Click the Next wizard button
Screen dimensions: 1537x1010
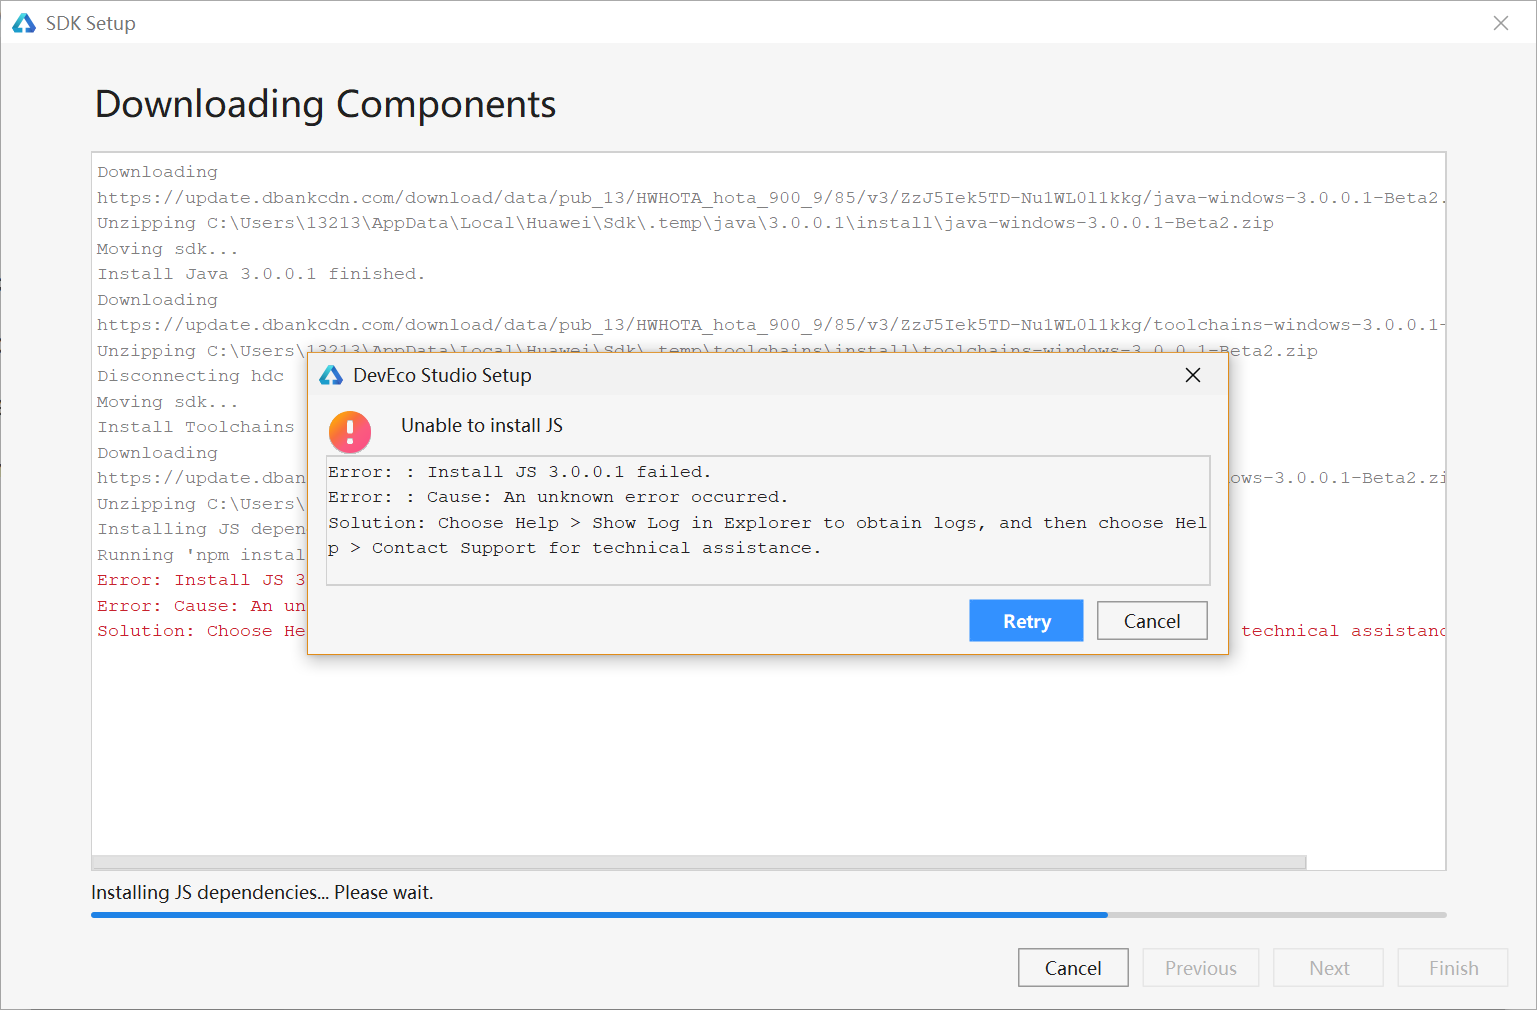click(1328, 968)
